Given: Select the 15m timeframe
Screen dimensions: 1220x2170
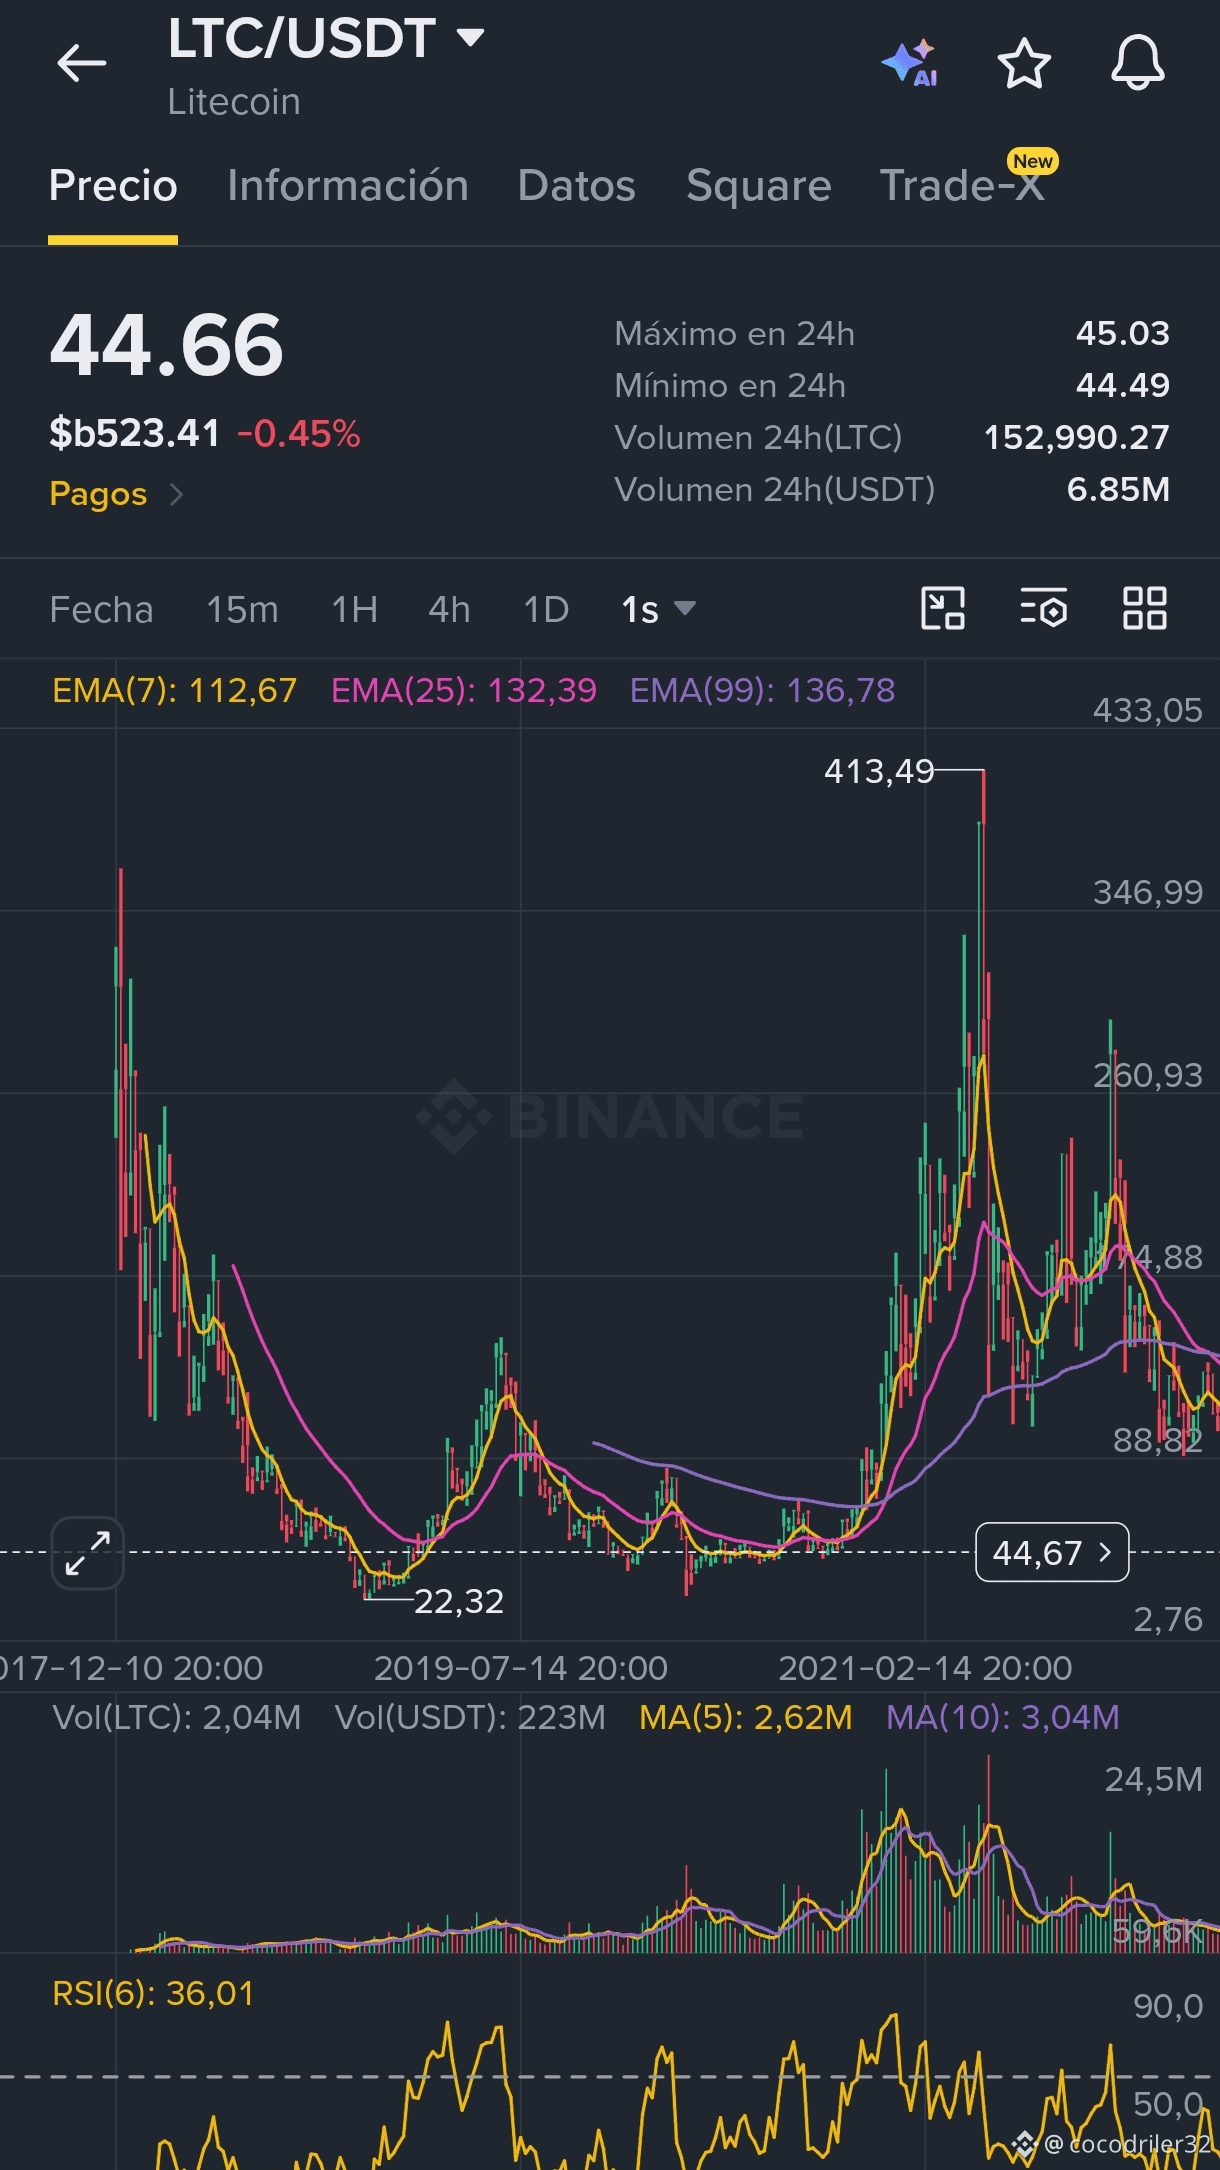Looking at the screenshot, I should click(x=242, y=609).
